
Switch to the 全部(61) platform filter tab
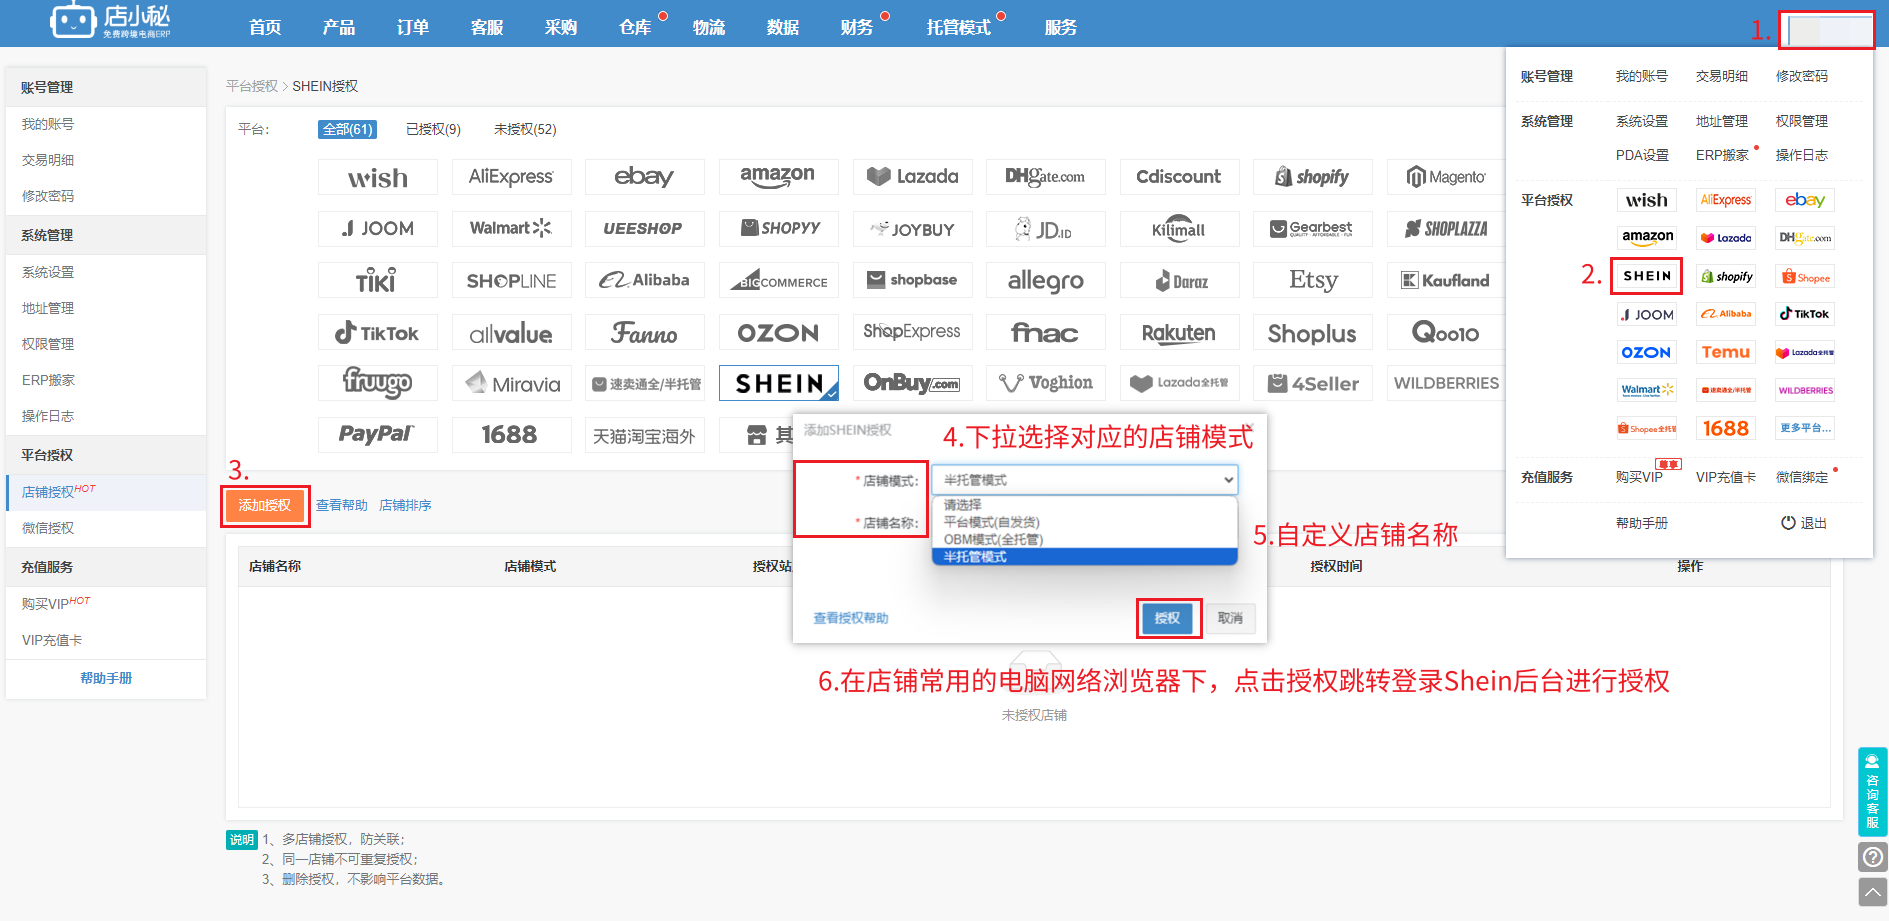[x=347, y=129]
